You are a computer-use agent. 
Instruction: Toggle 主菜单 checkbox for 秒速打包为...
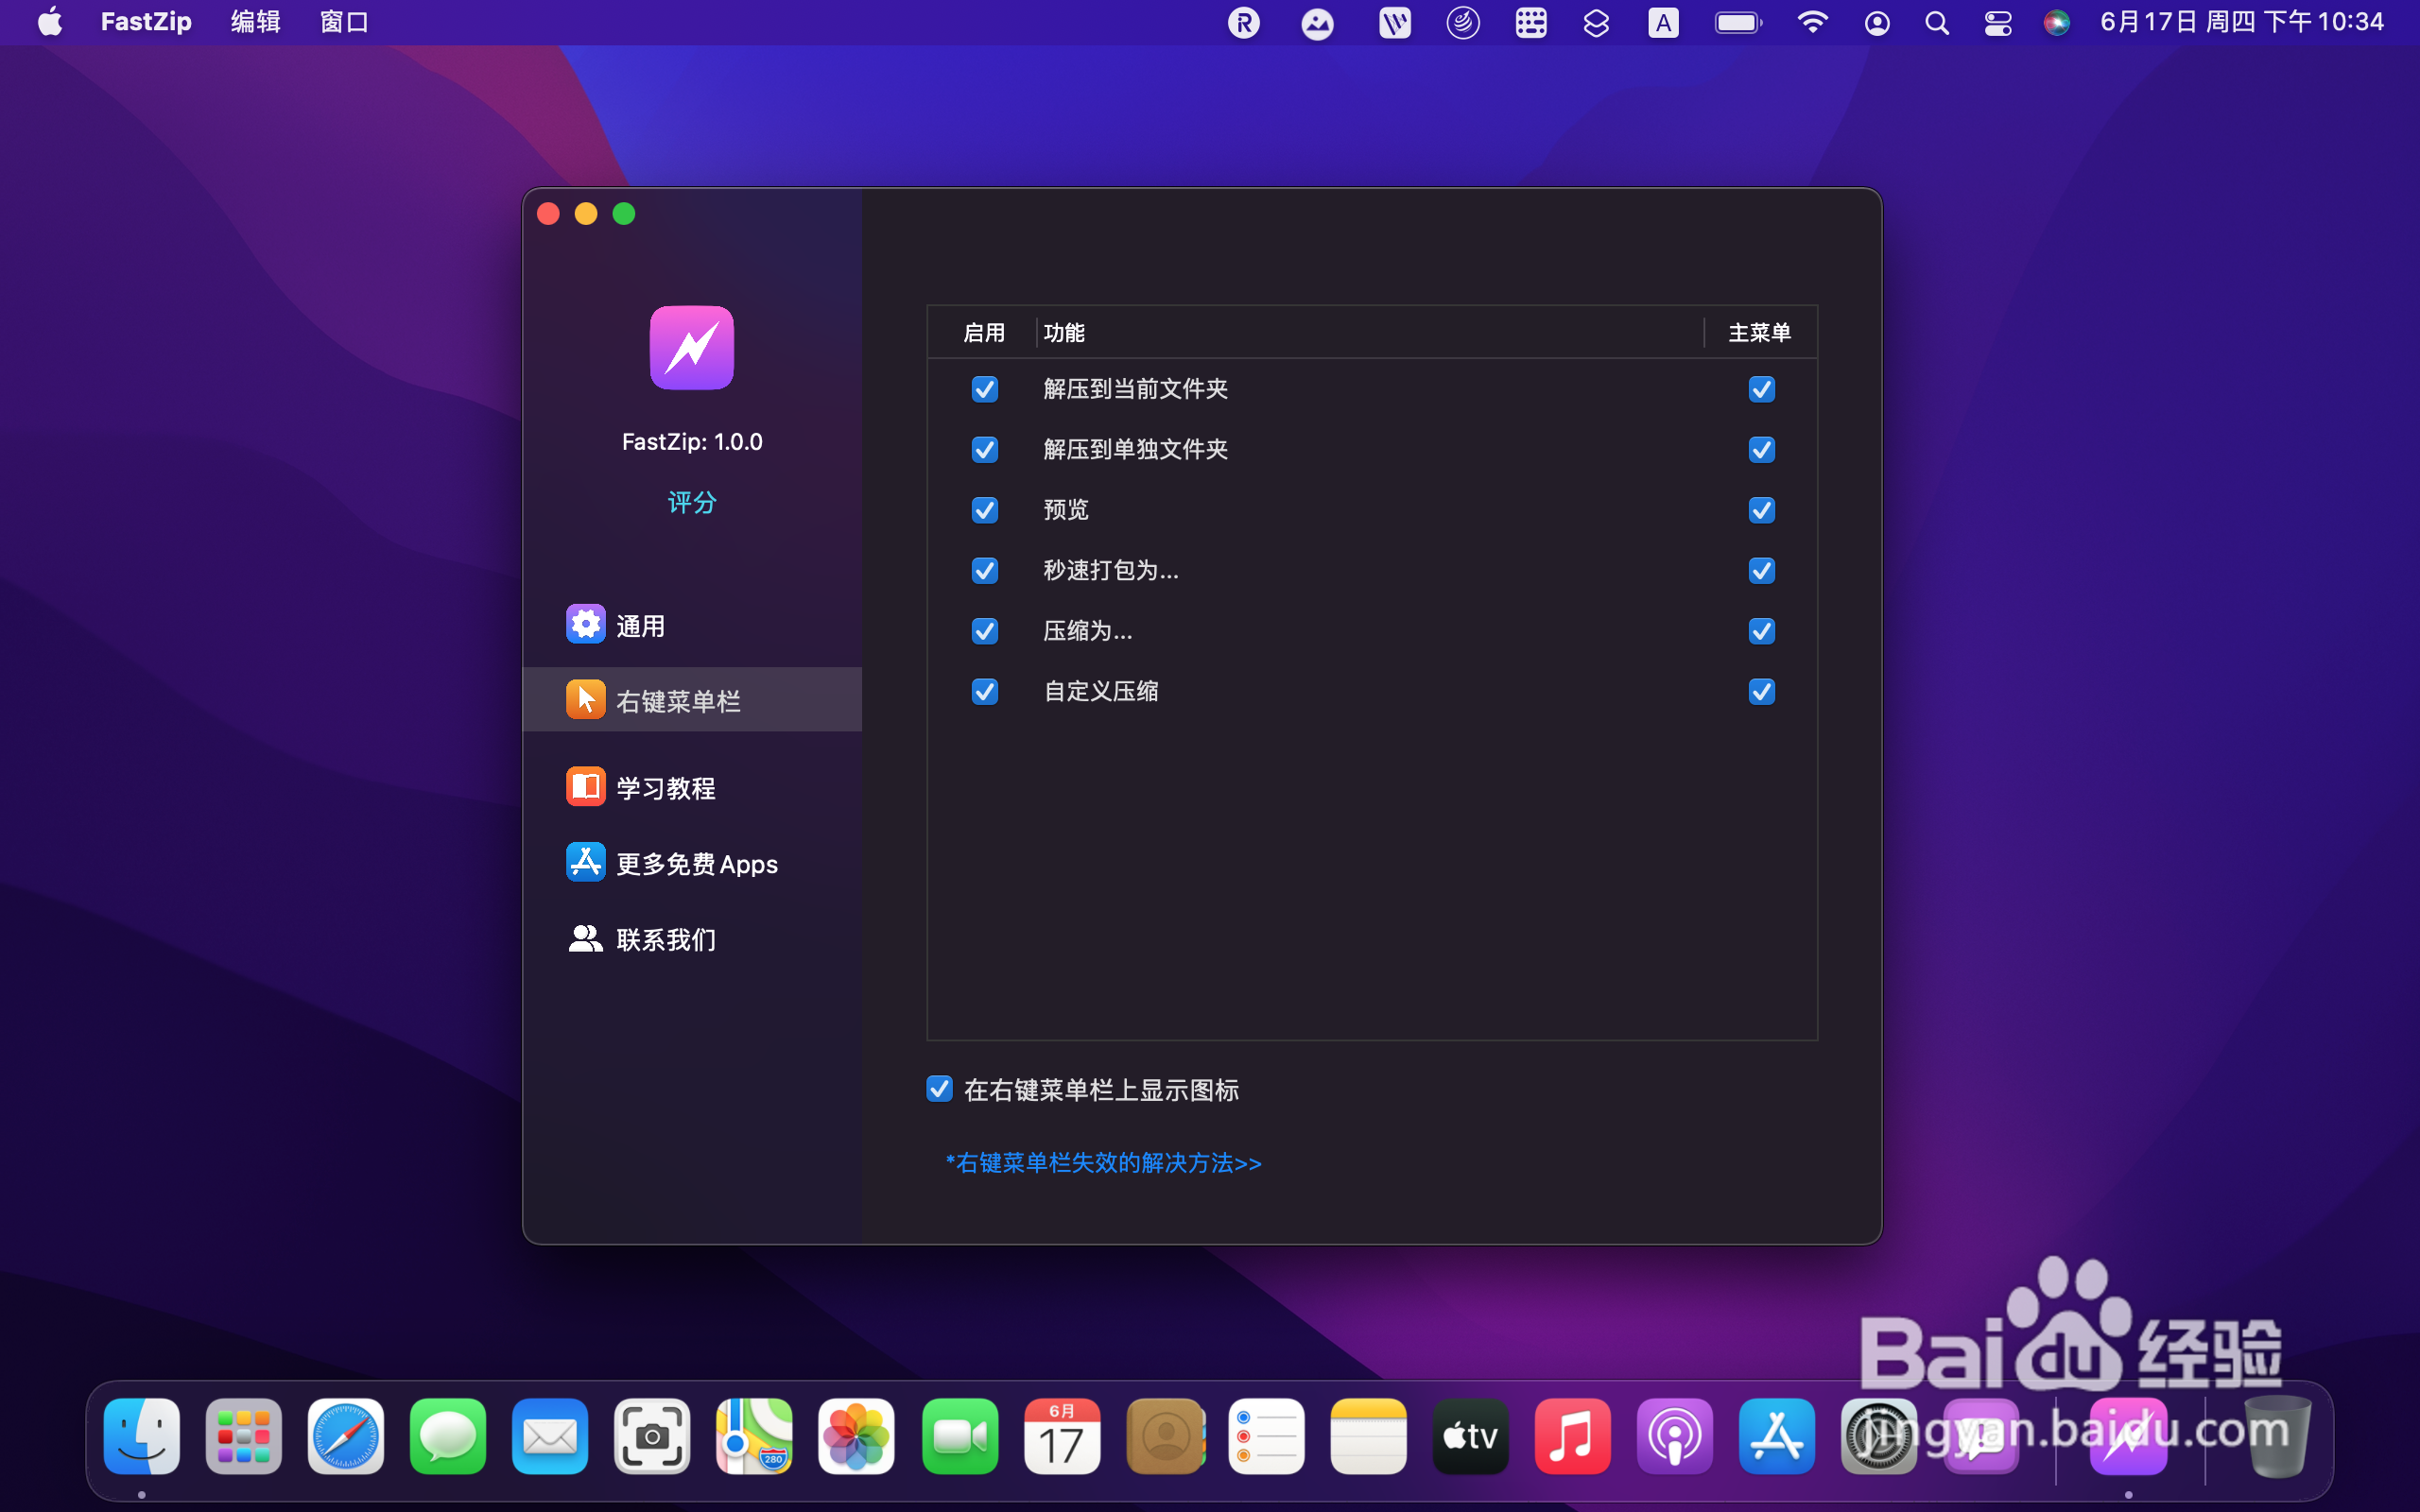(1762, 570)
